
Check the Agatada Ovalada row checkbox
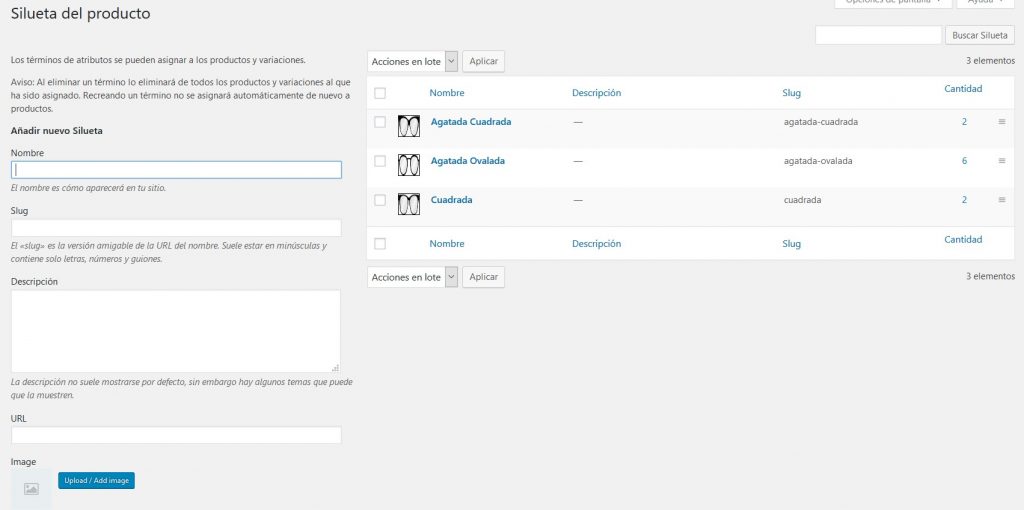tap(380, 161)
